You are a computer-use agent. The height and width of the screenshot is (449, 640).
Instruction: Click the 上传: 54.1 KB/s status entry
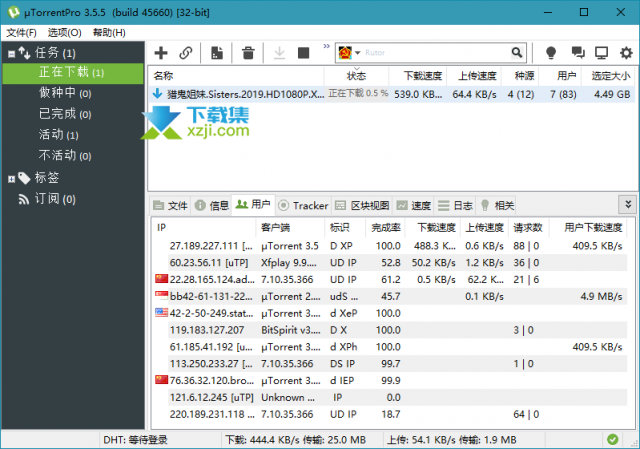click(x=451, y=440)
